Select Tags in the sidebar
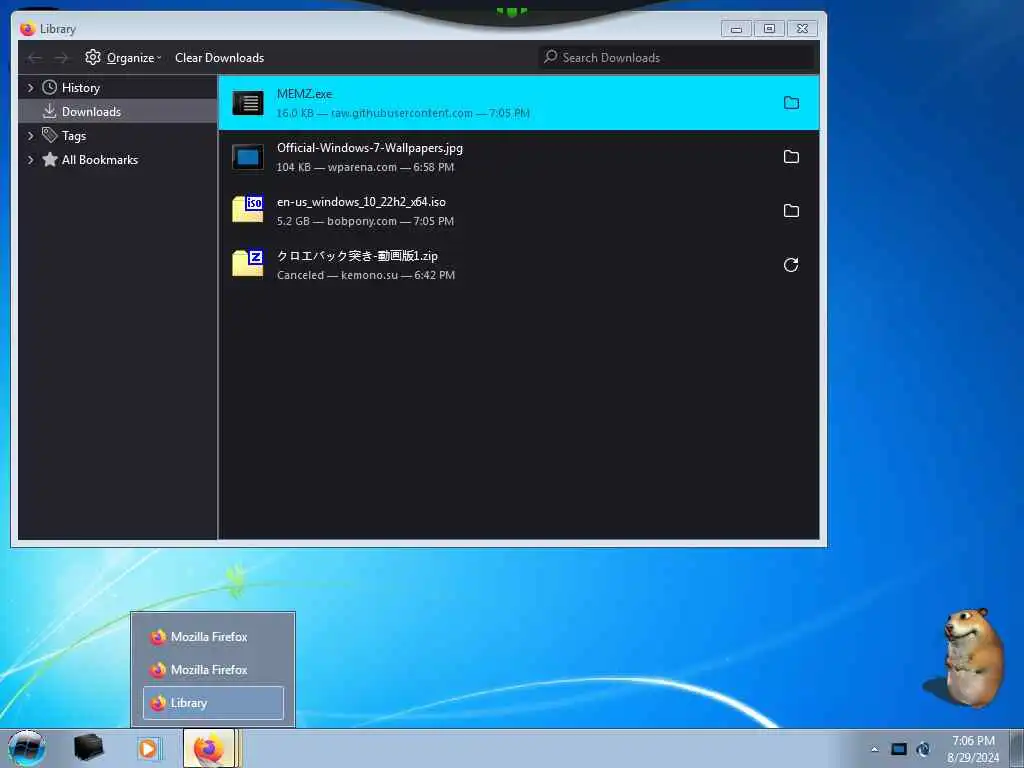 (118, 135)
